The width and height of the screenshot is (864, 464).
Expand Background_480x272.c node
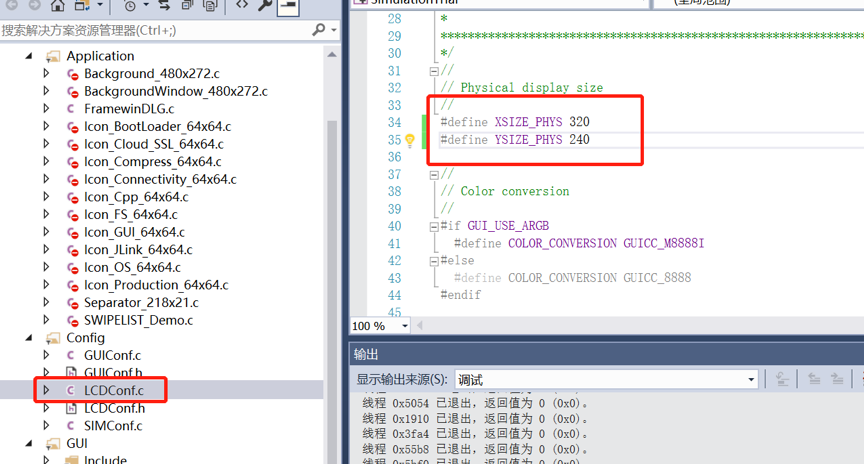(46, 73)
